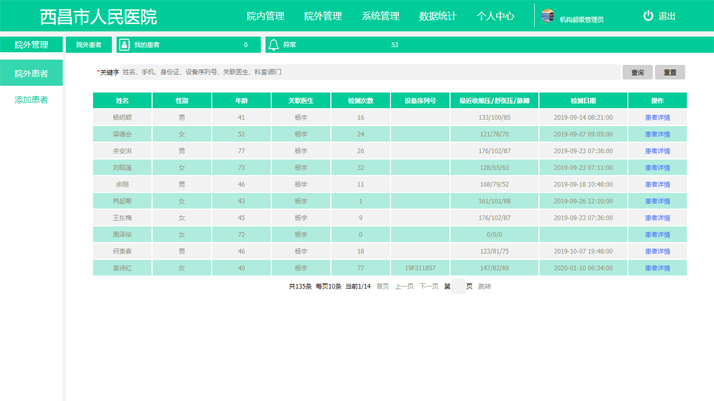Screen dimensions: 714x401
Task: Open the 院外管理 menu
Action: [322, 16]
